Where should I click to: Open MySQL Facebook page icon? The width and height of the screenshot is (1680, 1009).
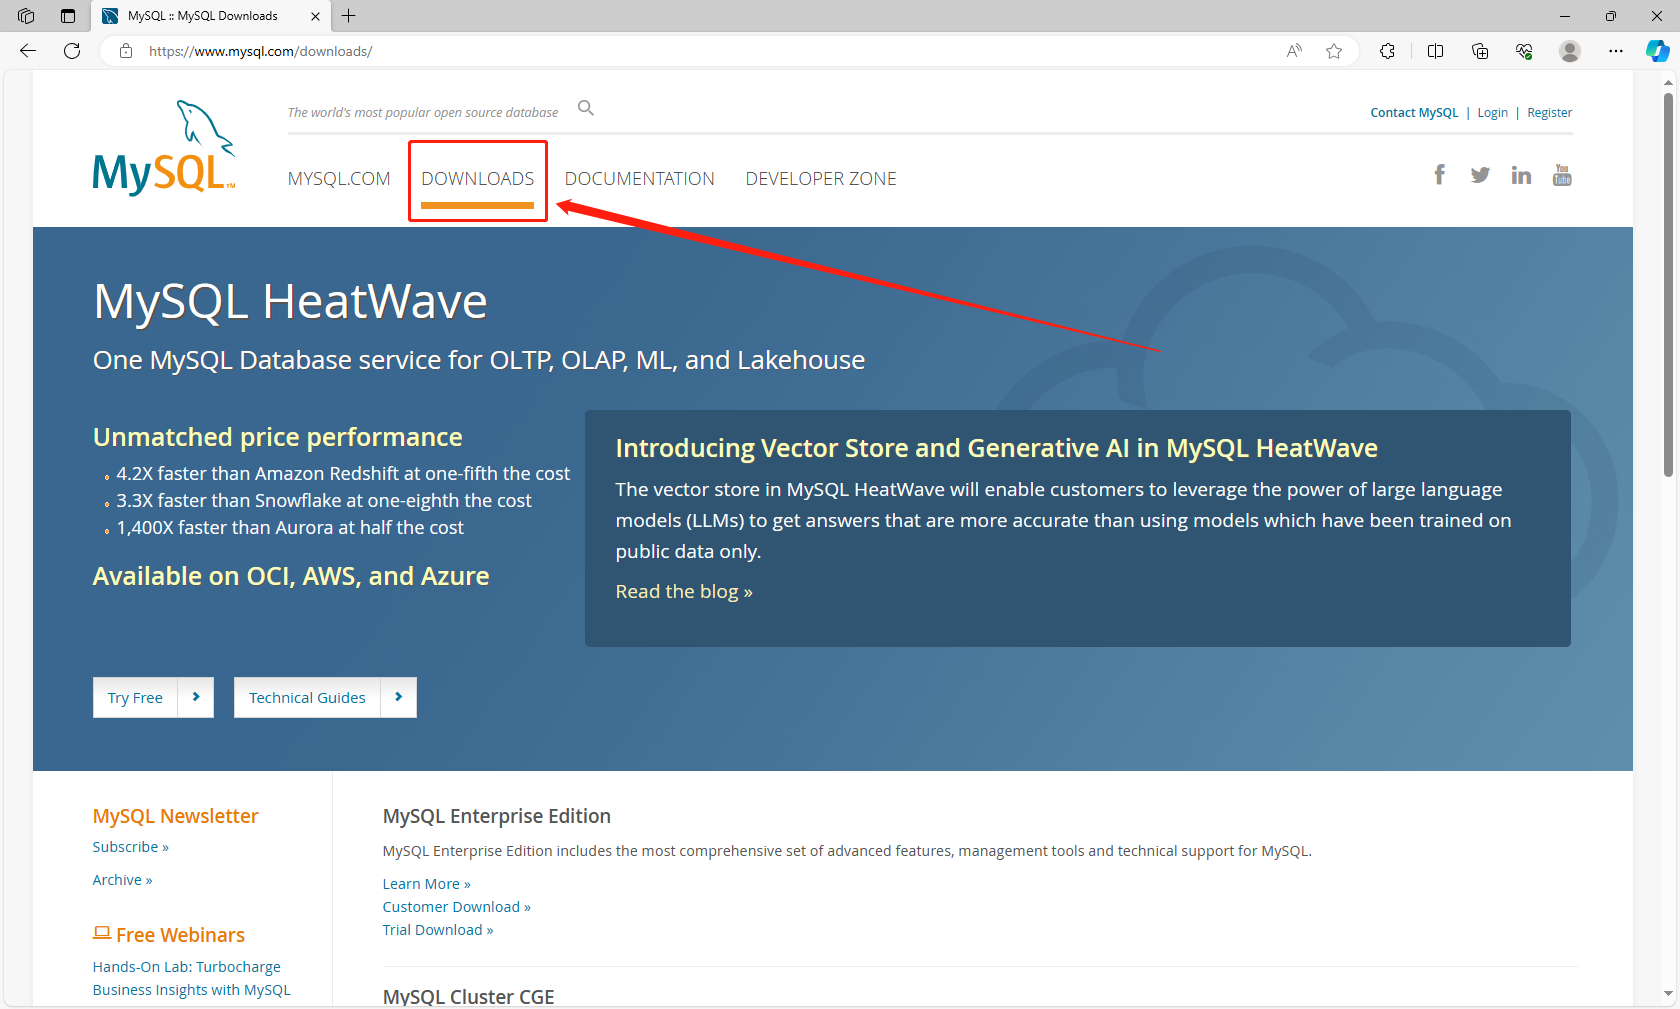(x=1440, y=175)
